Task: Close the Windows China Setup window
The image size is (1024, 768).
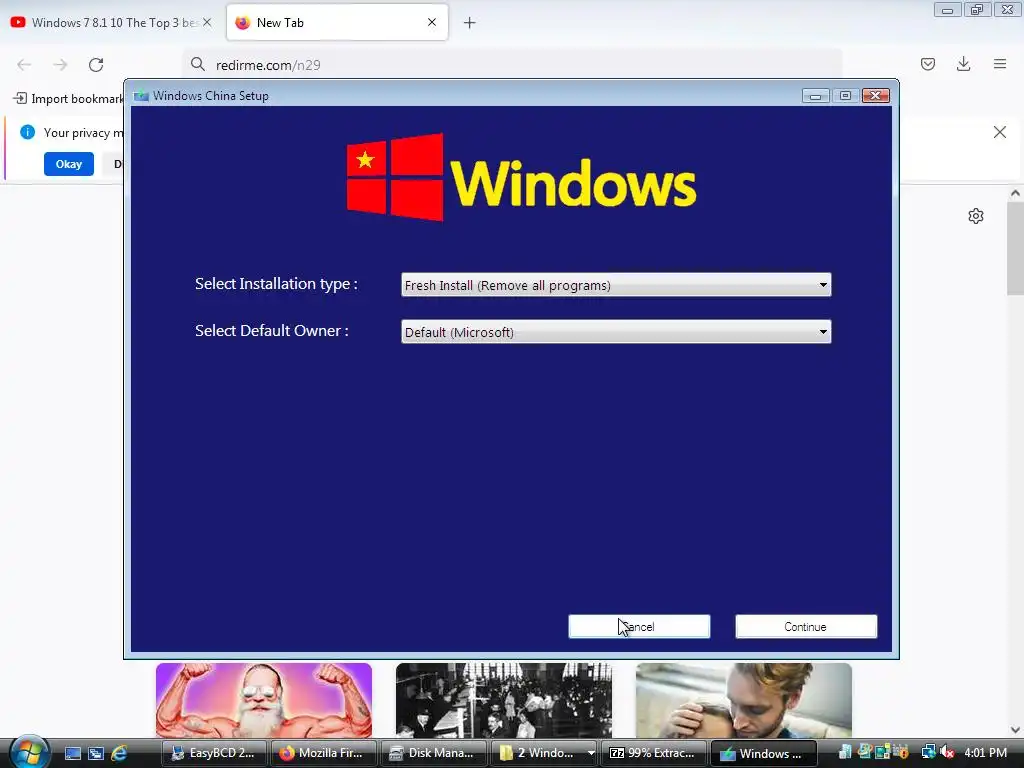Action: click(875, 96)
